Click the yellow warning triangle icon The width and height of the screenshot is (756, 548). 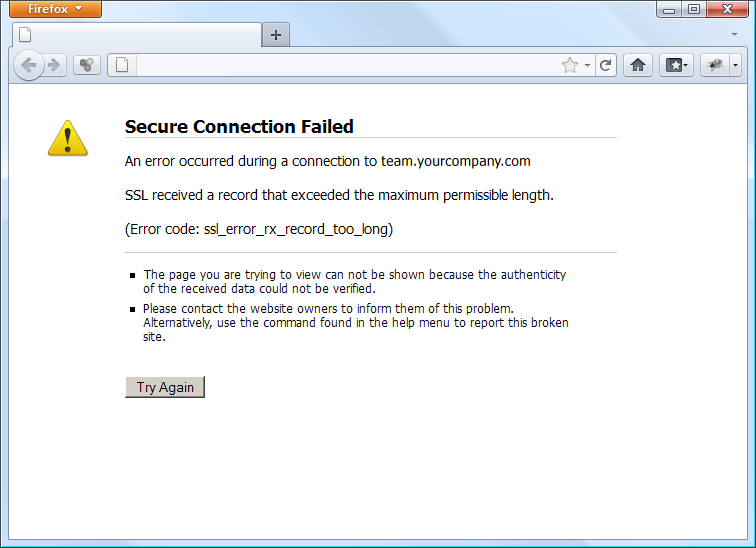tap(68, 138)
